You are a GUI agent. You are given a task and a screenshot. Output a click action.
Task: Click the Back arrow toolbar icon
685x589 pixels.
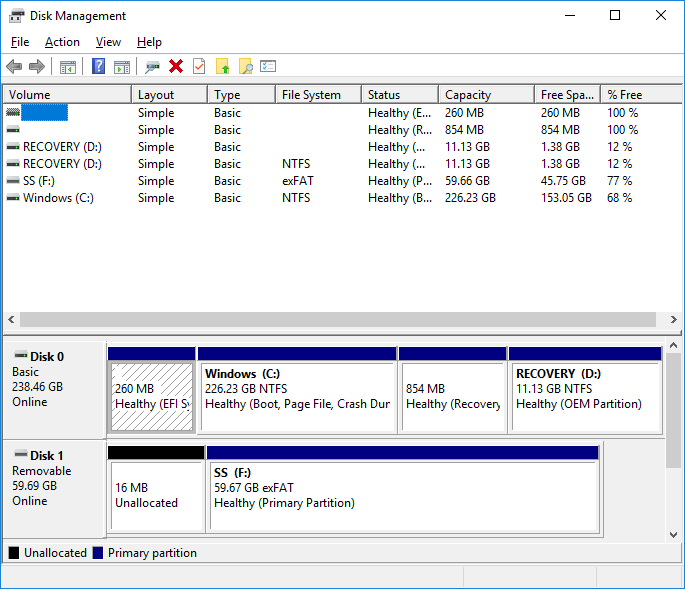[x=14, y=67]
